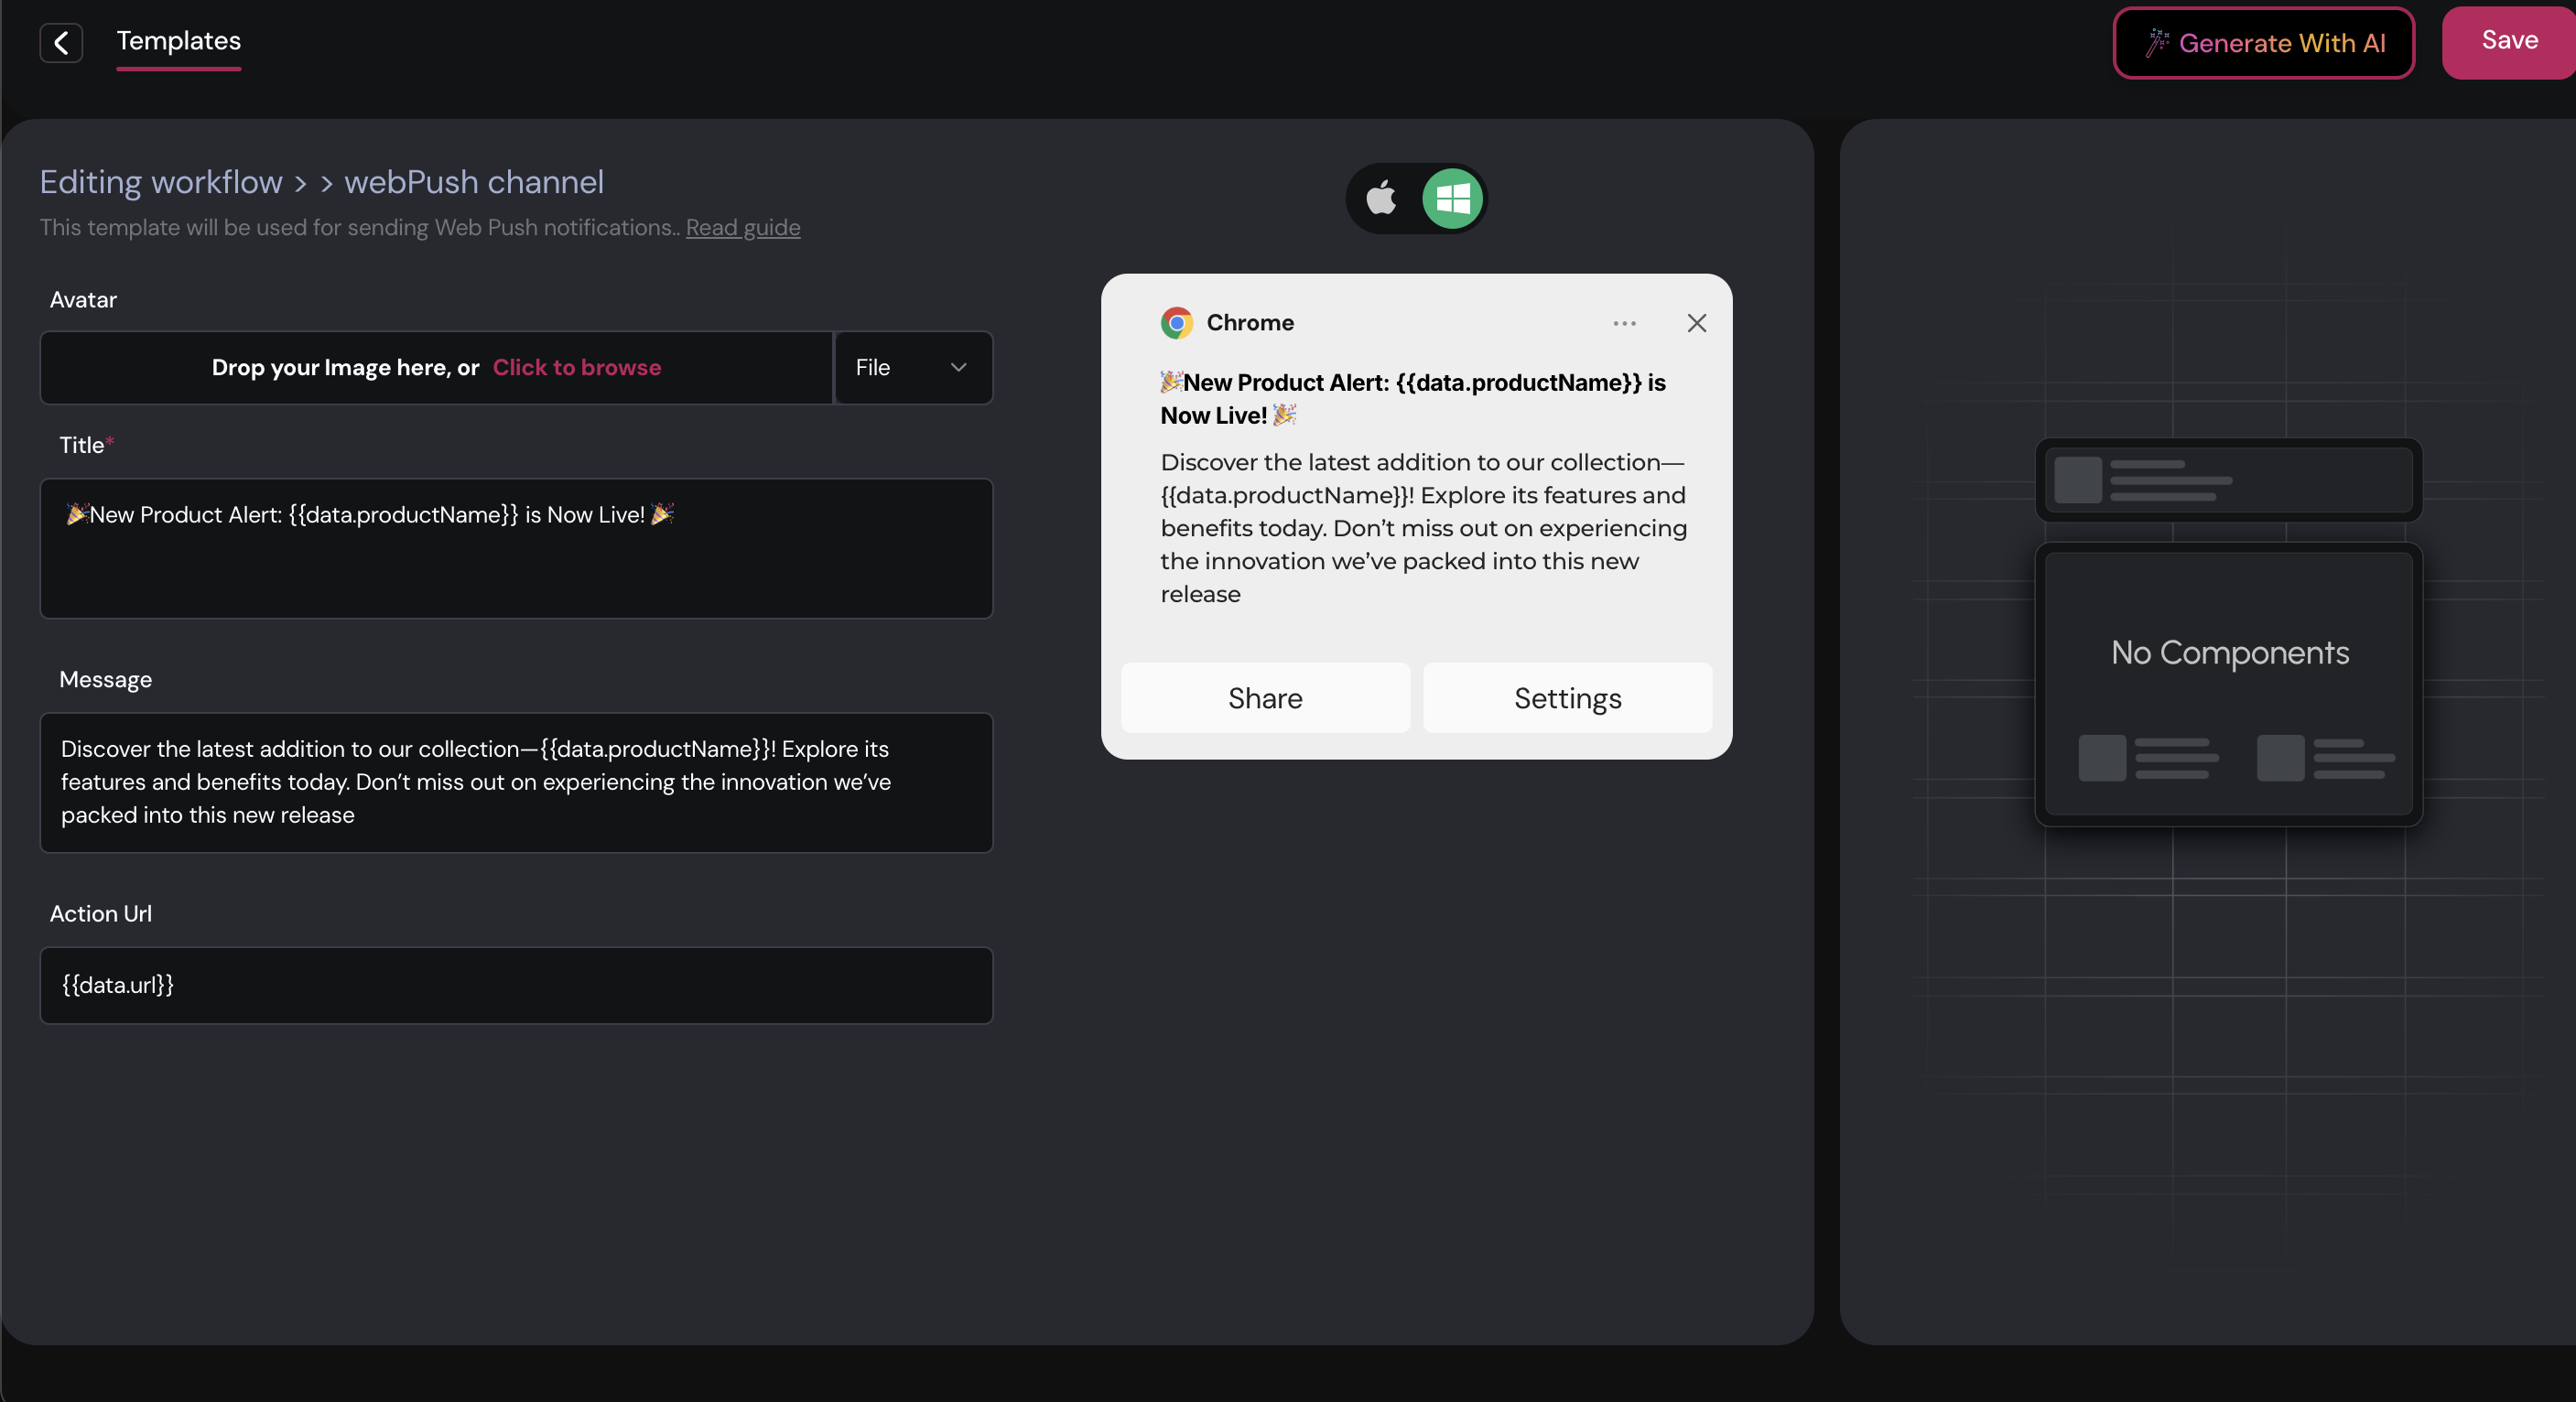2576x1402 pixels.
Task: Click the Chrome logo icon in preview
Action: 1177,323
